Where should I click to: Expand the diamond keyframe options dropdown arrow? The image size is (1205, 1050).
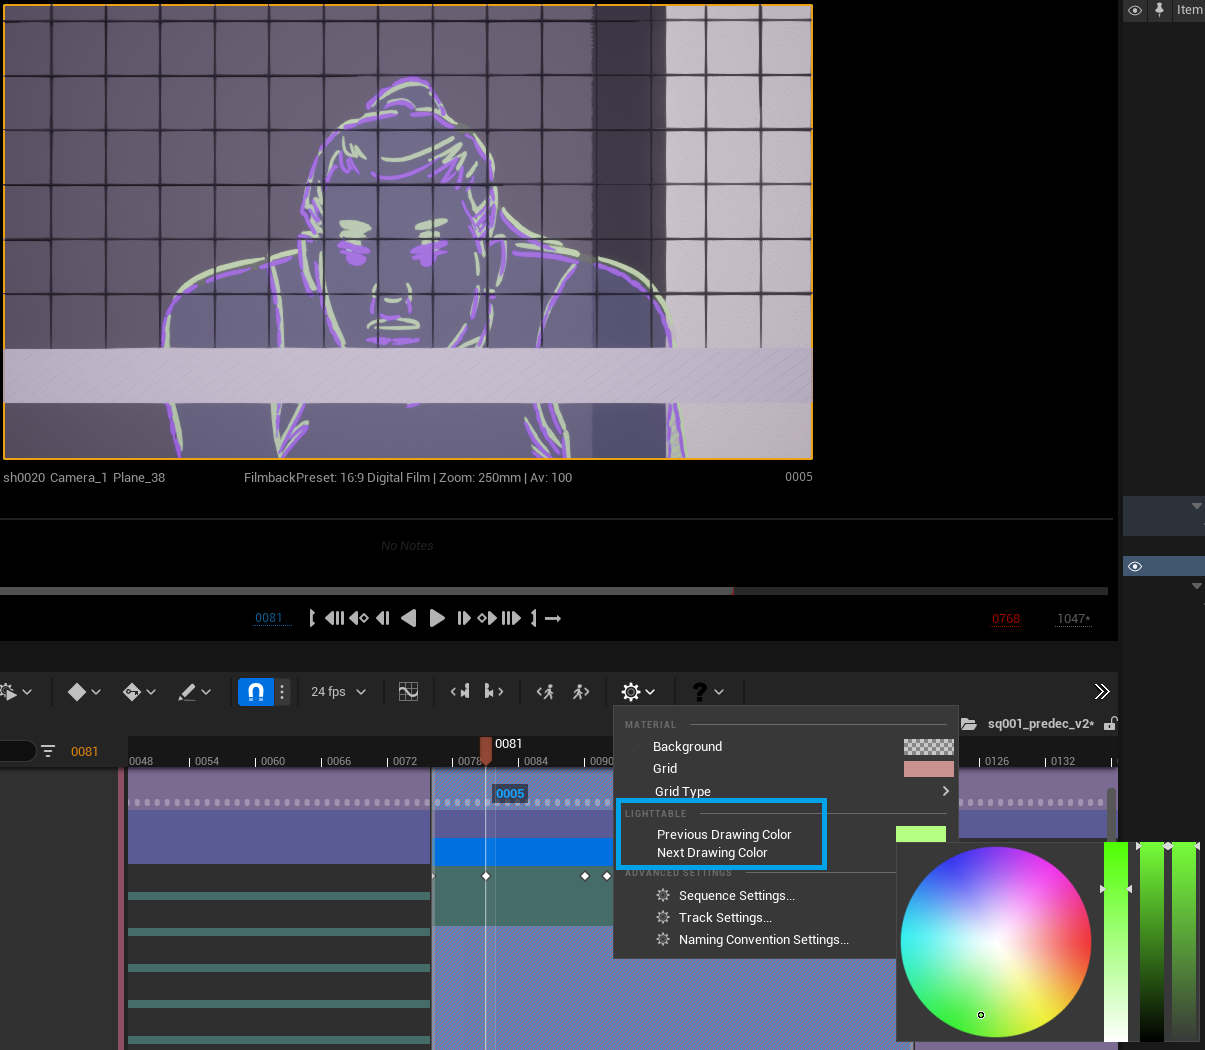click(x=96, y=691)
